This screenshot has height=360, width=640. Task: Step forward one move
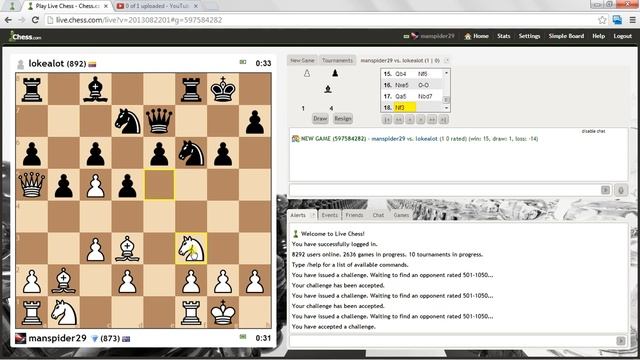tap(421, 120)
